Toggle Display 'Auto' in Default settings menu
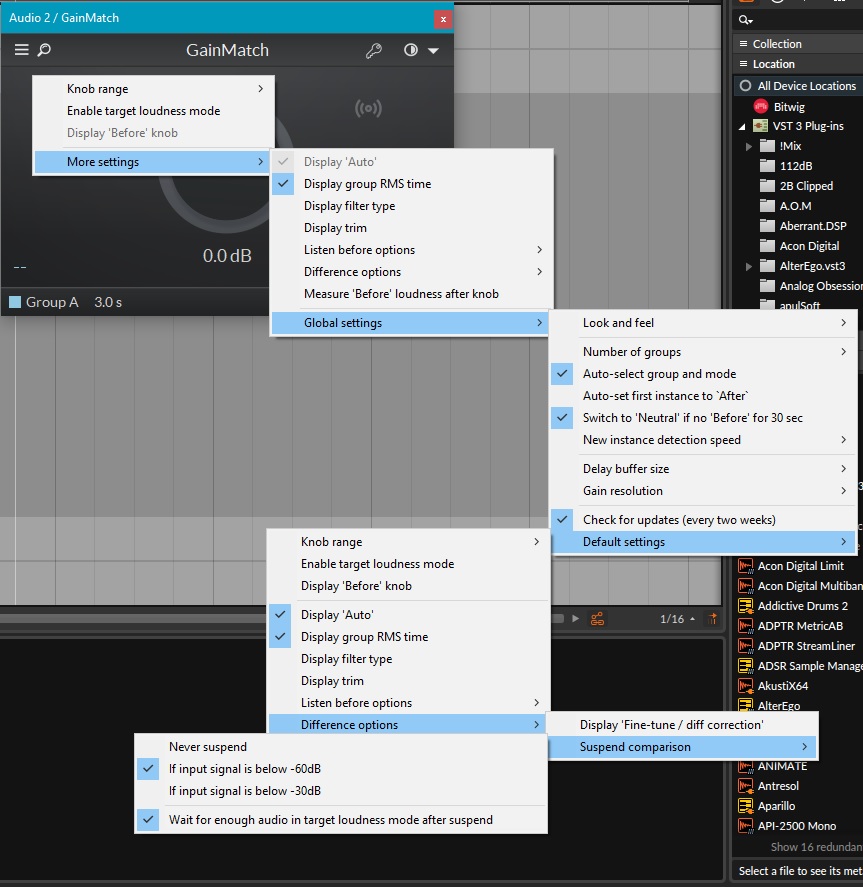 coord(408,615)
